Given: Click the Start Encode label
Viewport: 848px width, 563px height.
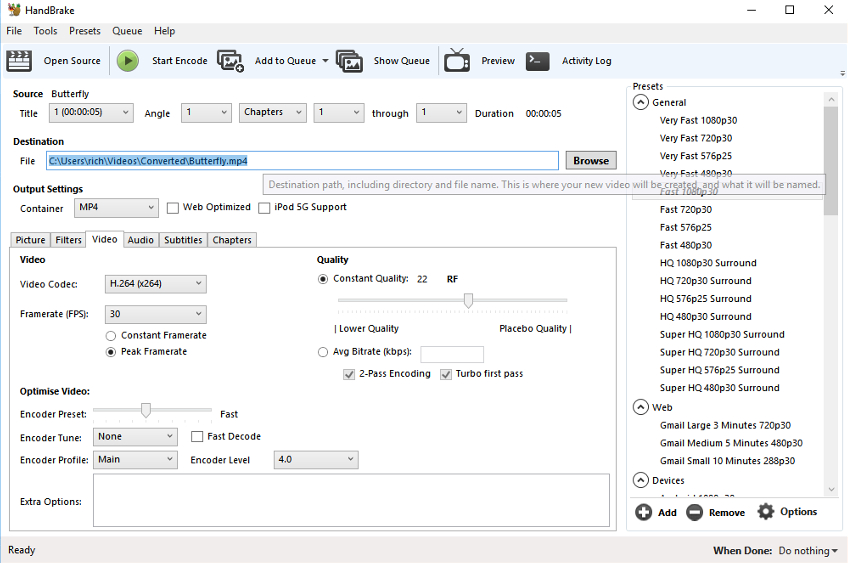Looking at the screenshot, I should point(180,61).
